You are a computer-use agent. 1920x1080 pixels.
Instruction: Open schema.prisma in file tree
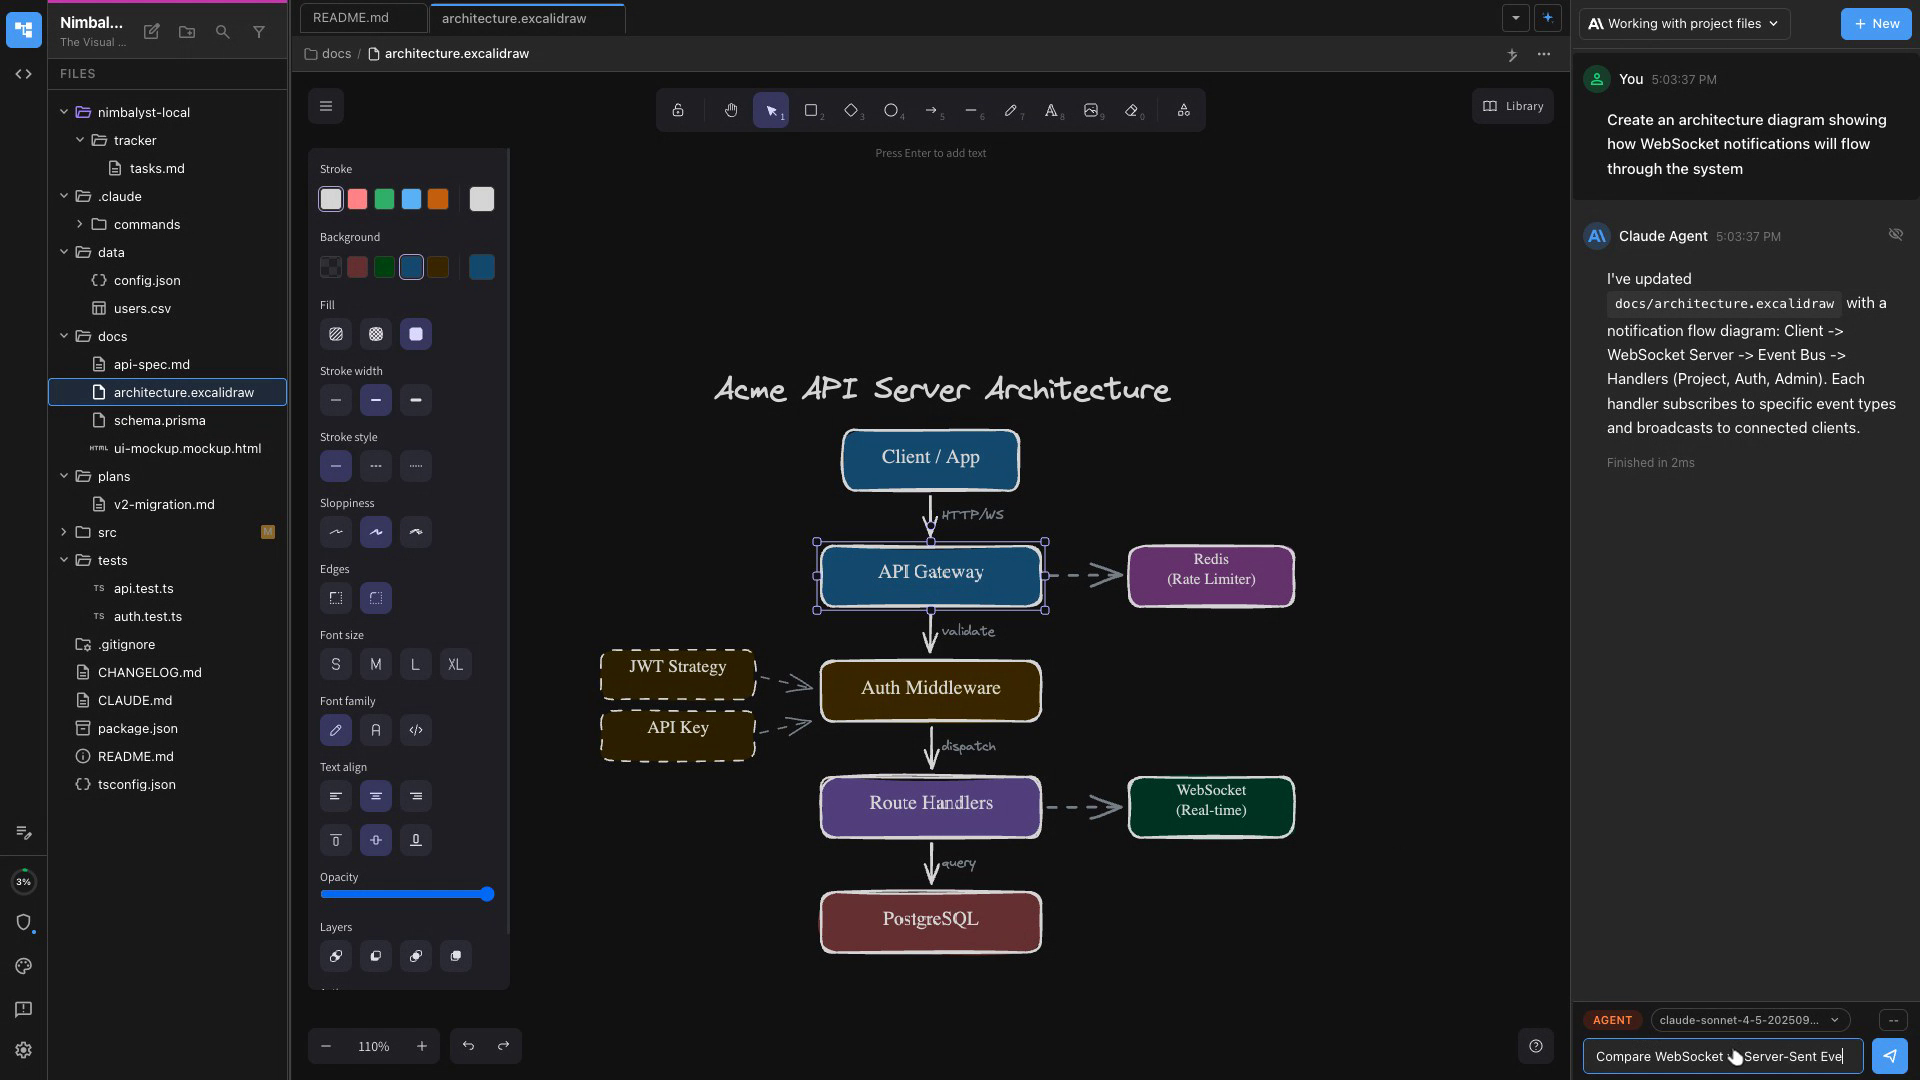[159, 420]
